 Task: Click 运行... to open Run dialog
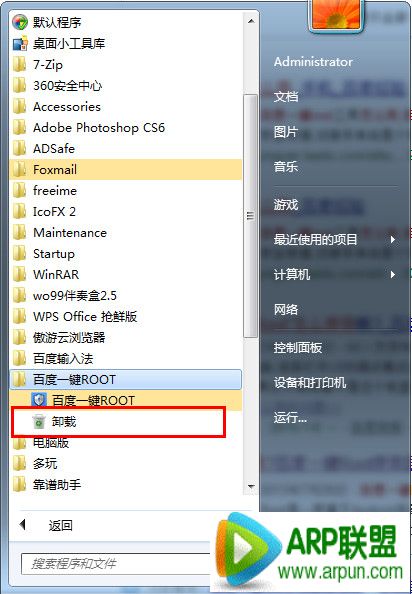point(290,418)
